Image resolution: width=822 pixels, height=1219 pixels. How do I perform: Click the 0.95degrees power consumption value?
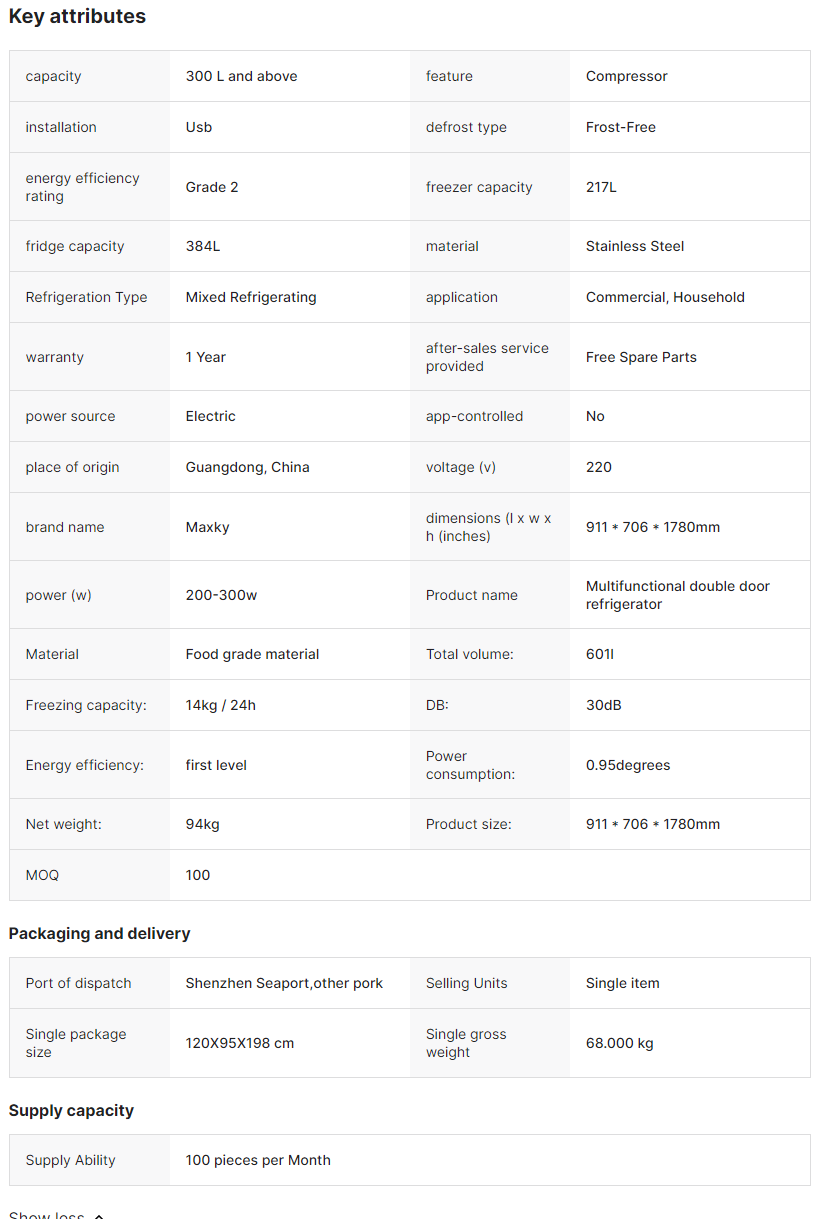(627, 765)
